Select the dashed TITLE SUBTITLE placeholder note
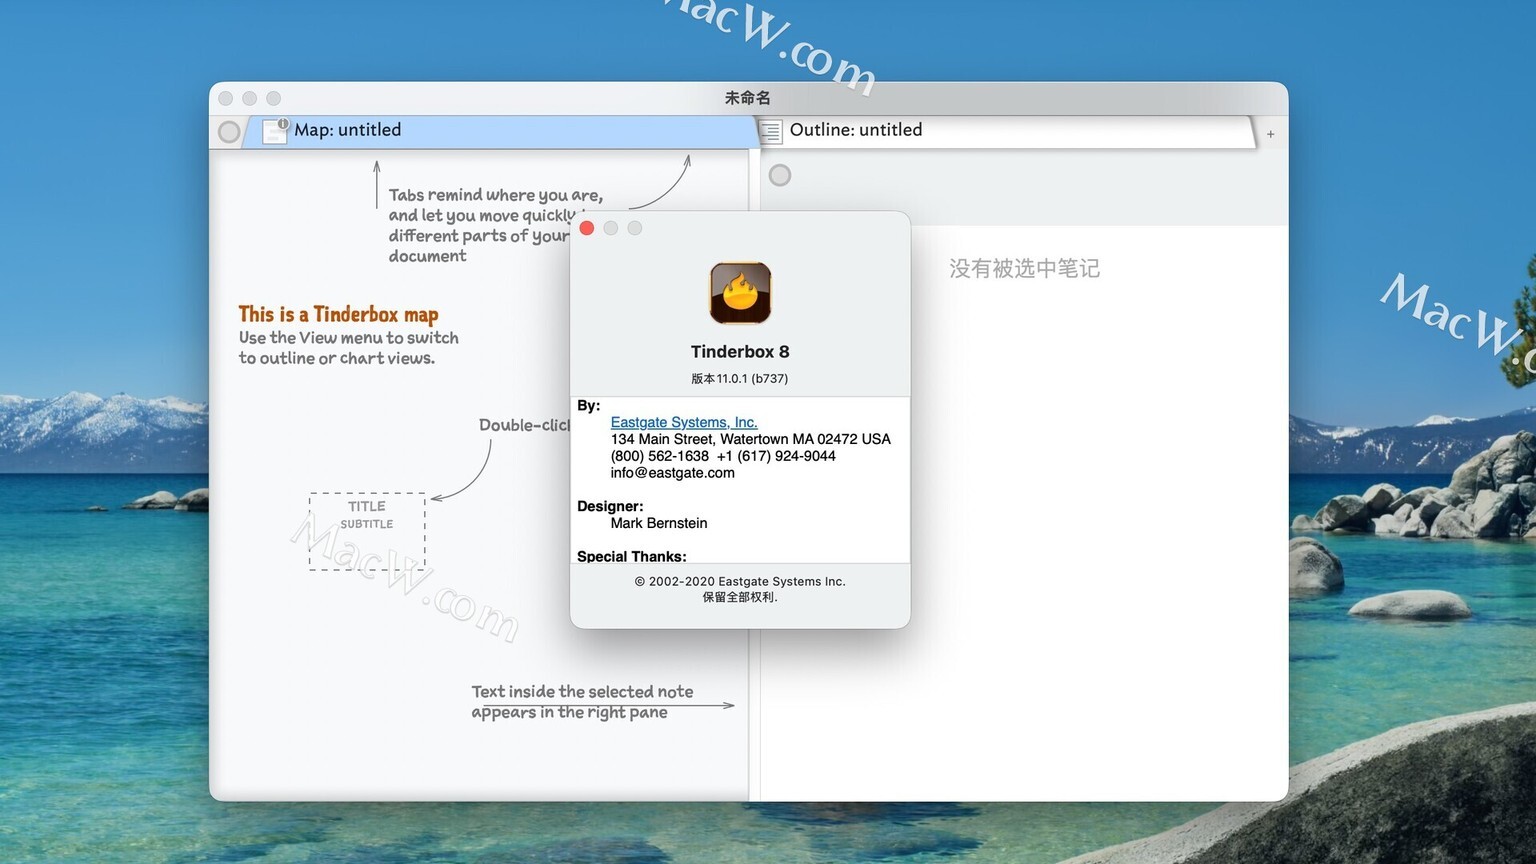Image resolution: width=1536 pixels, height=864 pixels. [367, 531]
